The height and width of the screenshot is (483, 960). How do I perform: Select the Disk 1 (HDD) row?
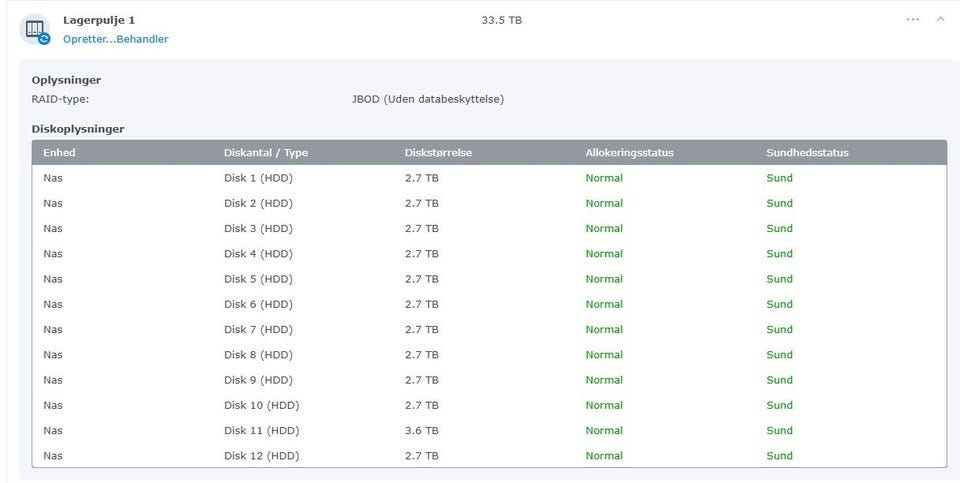click(258, 178)
